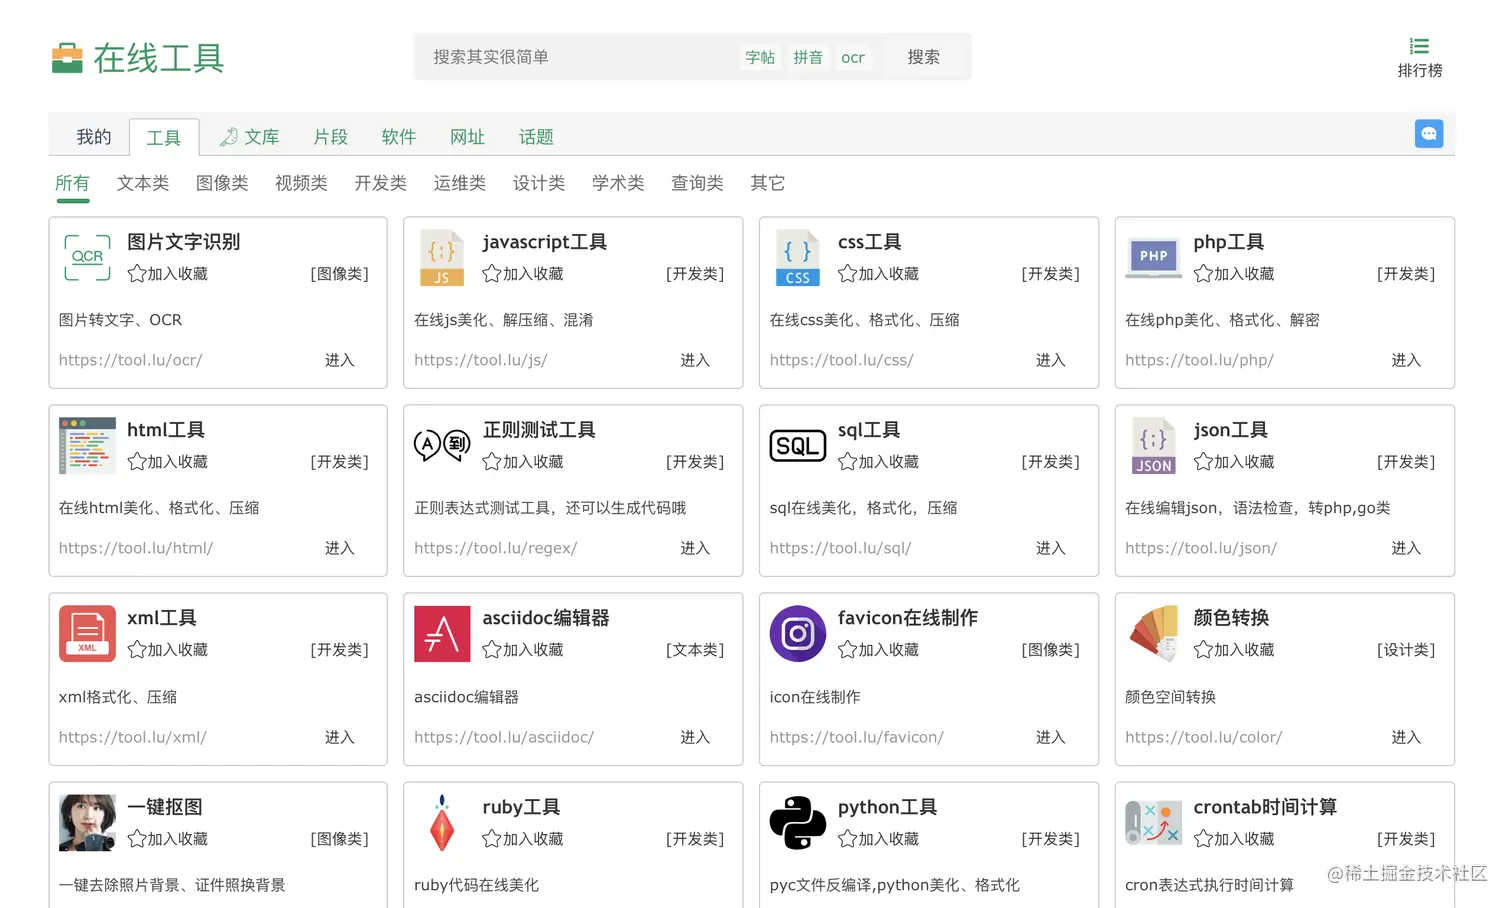Image resolution: width=1512 pixels, height=908 pixels.
Task: Open the 排行榜 ranking list icon
Action: (x=1419, y=46)
